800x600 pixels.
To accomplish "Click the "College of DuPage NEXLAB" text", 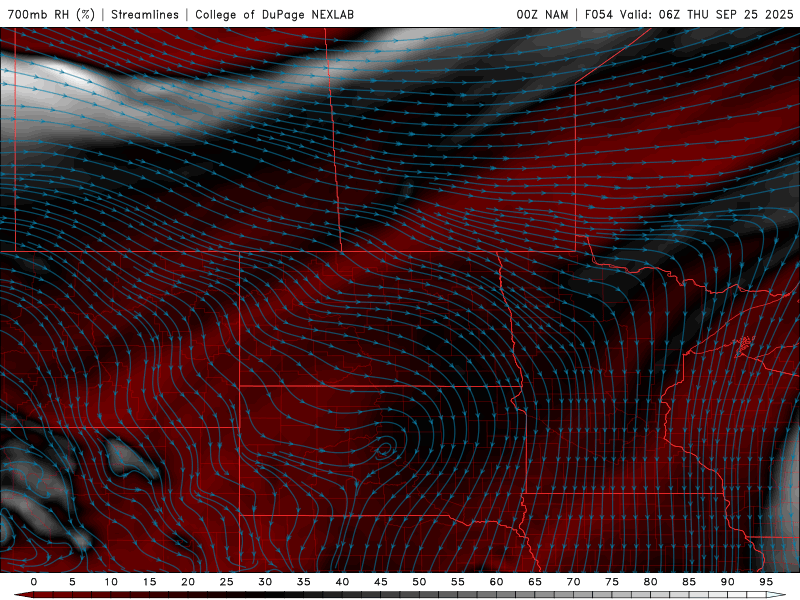I will click(274, 14).
